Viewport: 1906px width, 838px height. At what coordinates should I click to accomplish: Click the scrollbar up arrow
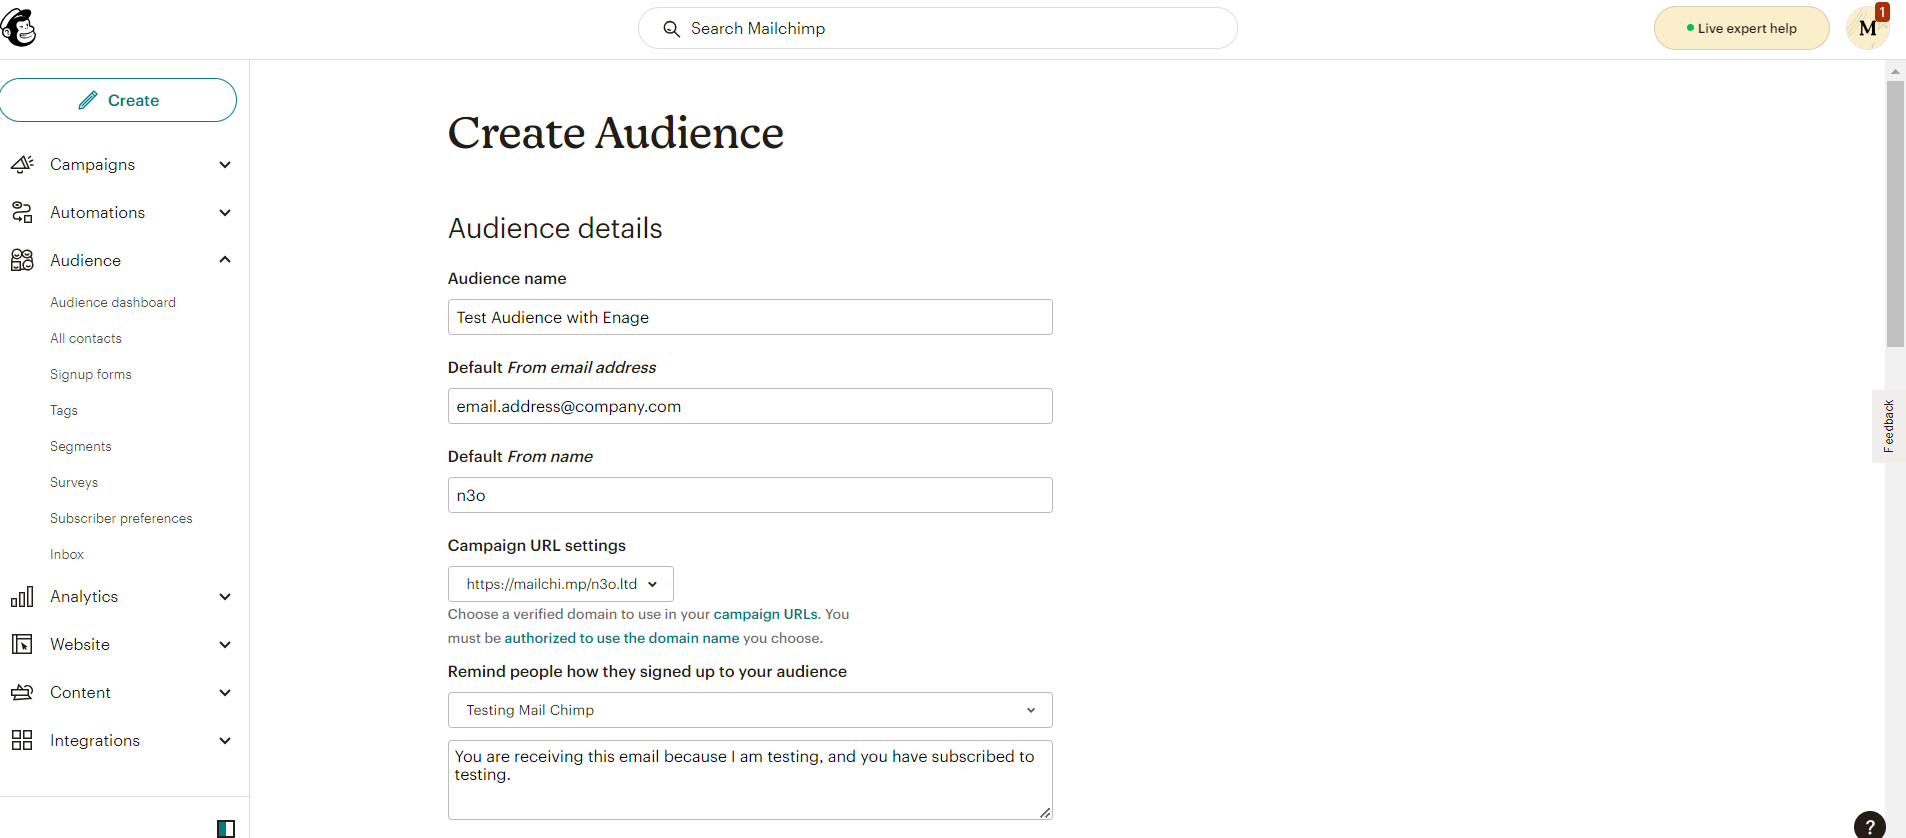click(1895, 71)
